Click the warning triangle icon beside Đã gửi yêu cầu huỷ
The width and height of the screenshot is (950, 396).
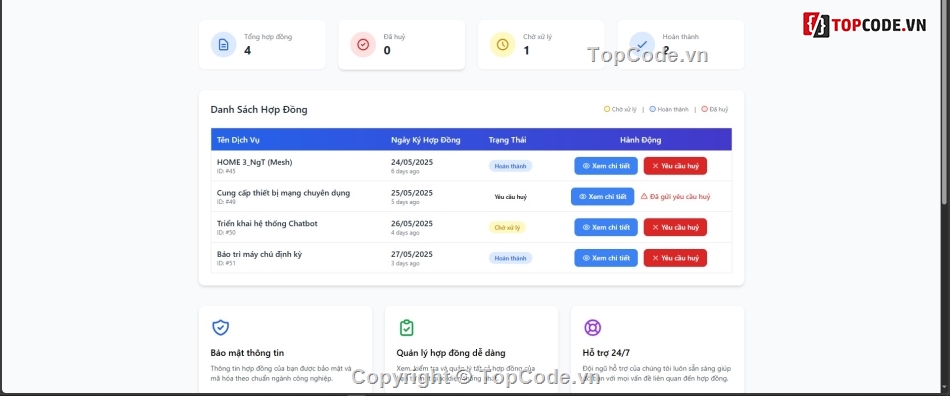pos(644,196)
